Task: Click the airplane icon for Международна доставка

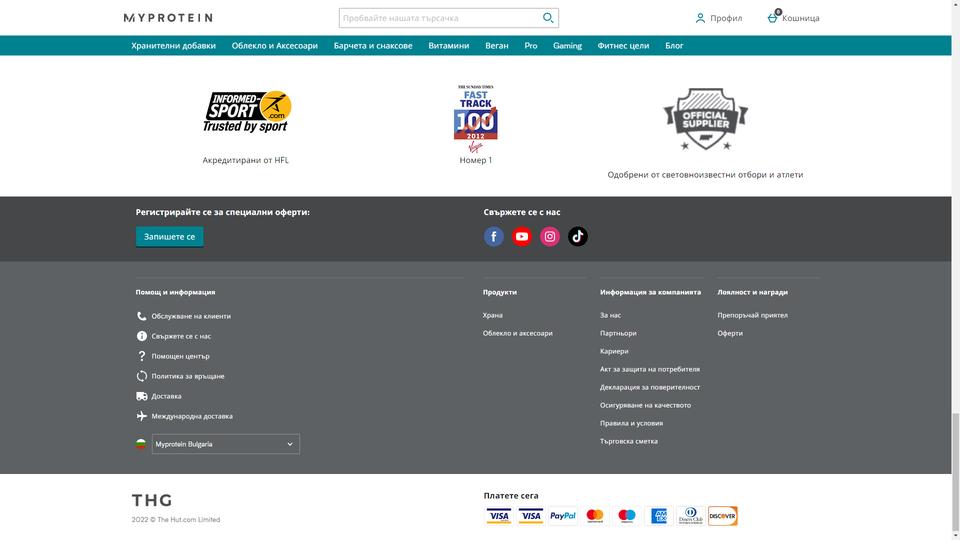Action: pos(141,416)
